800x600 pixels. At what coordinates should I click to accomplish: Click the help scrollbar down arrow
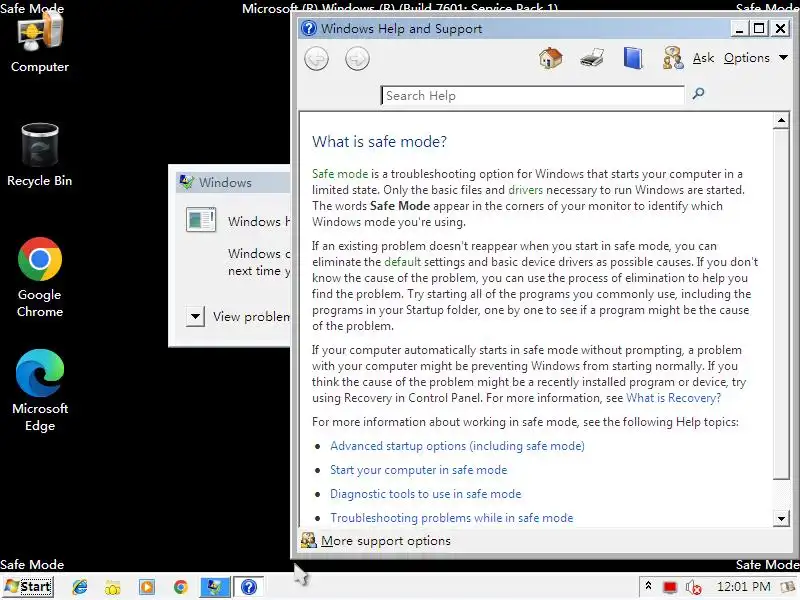coord(781,519)
